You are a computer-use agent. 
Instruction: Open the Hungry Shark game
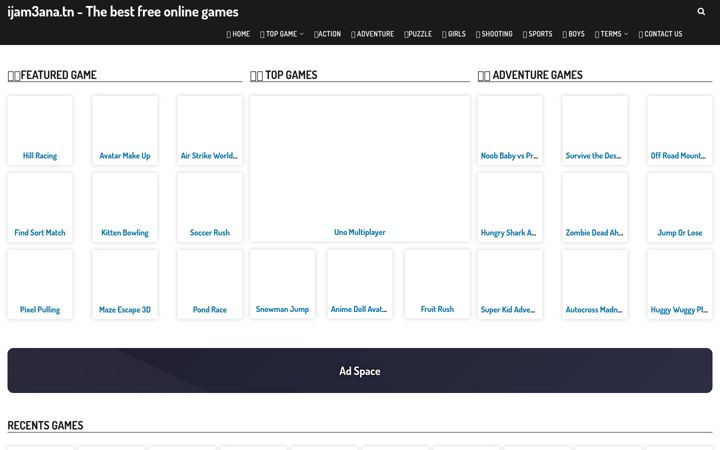510,208
